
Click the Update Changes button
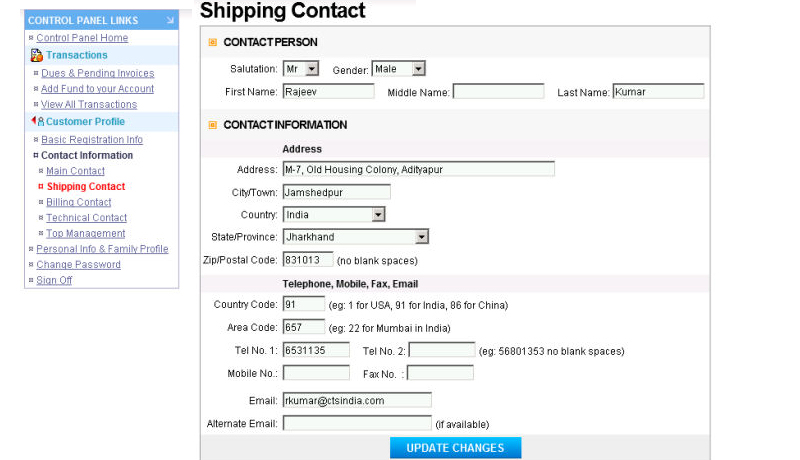(456, 448)
